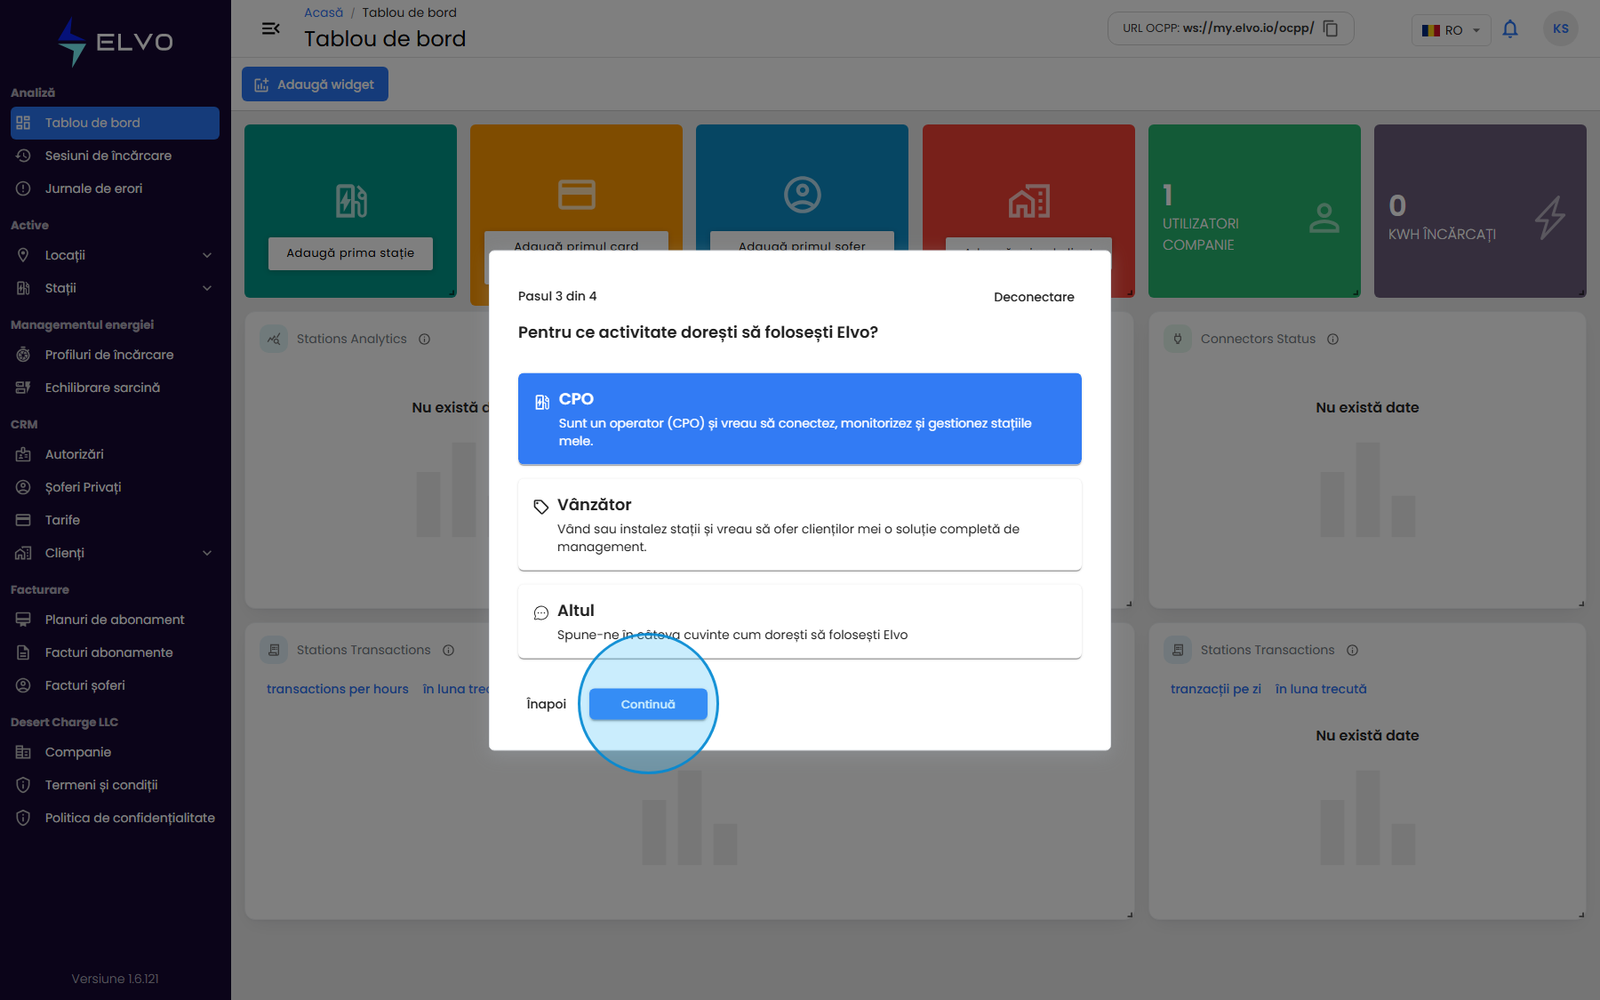The width and height of the screenshot is (1600, 1000).
Task: Select tranzacții pe zi tab
Action: (1216, 690)
